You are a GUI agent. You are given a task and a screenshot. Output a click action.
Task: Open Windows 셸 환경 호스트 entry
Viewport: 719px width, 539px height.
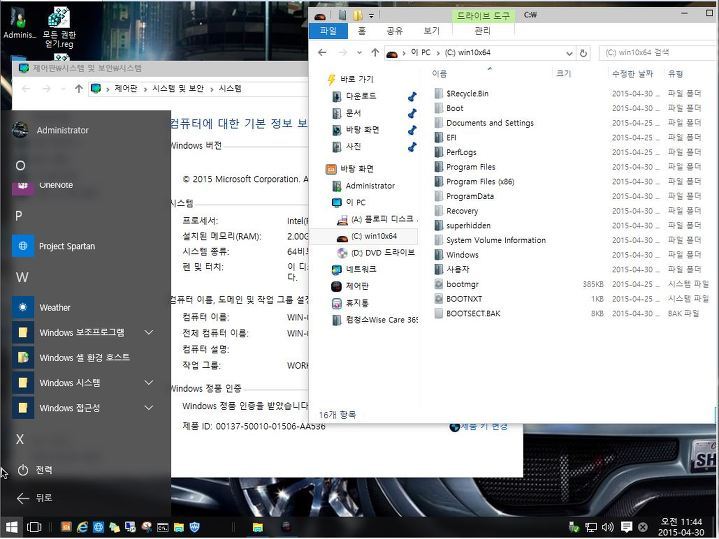tap(84, 357)
